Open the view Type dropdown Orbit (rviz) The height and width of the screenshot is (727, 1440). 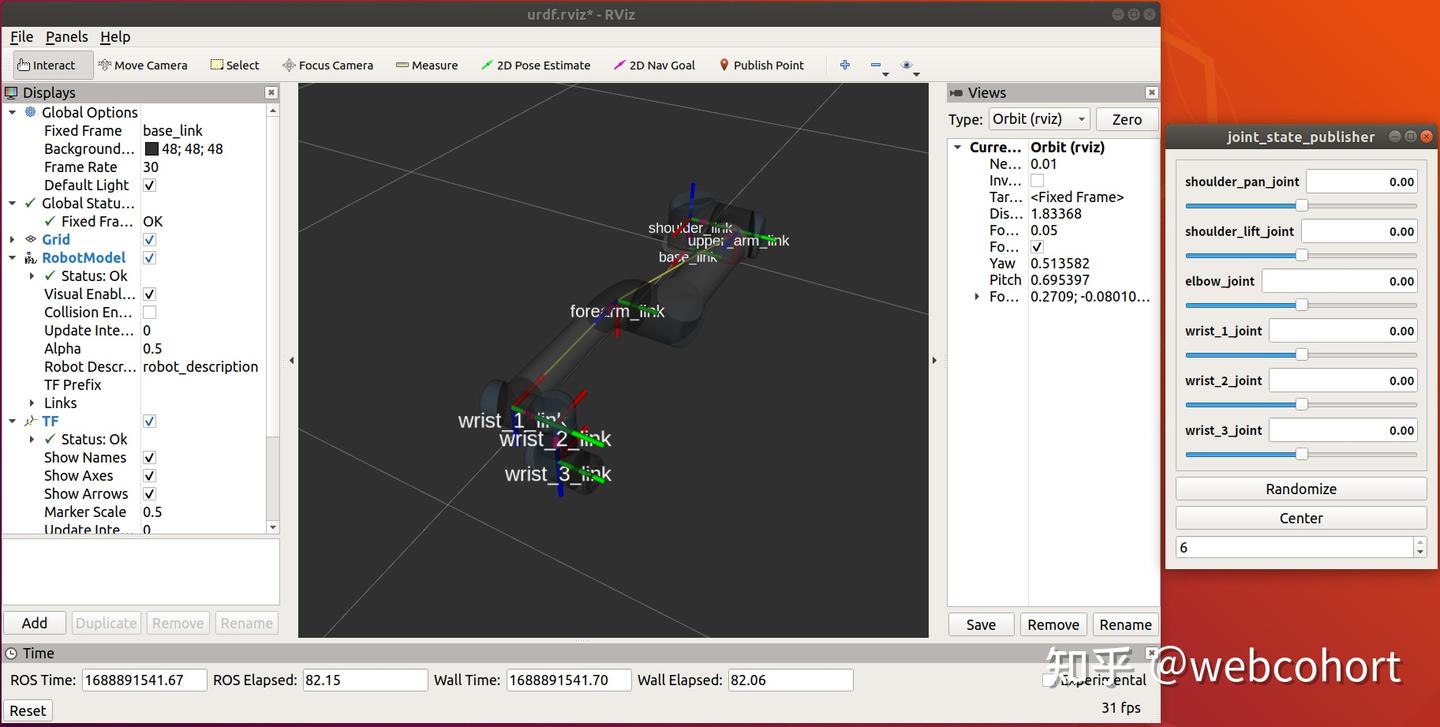click(1039, 119)
